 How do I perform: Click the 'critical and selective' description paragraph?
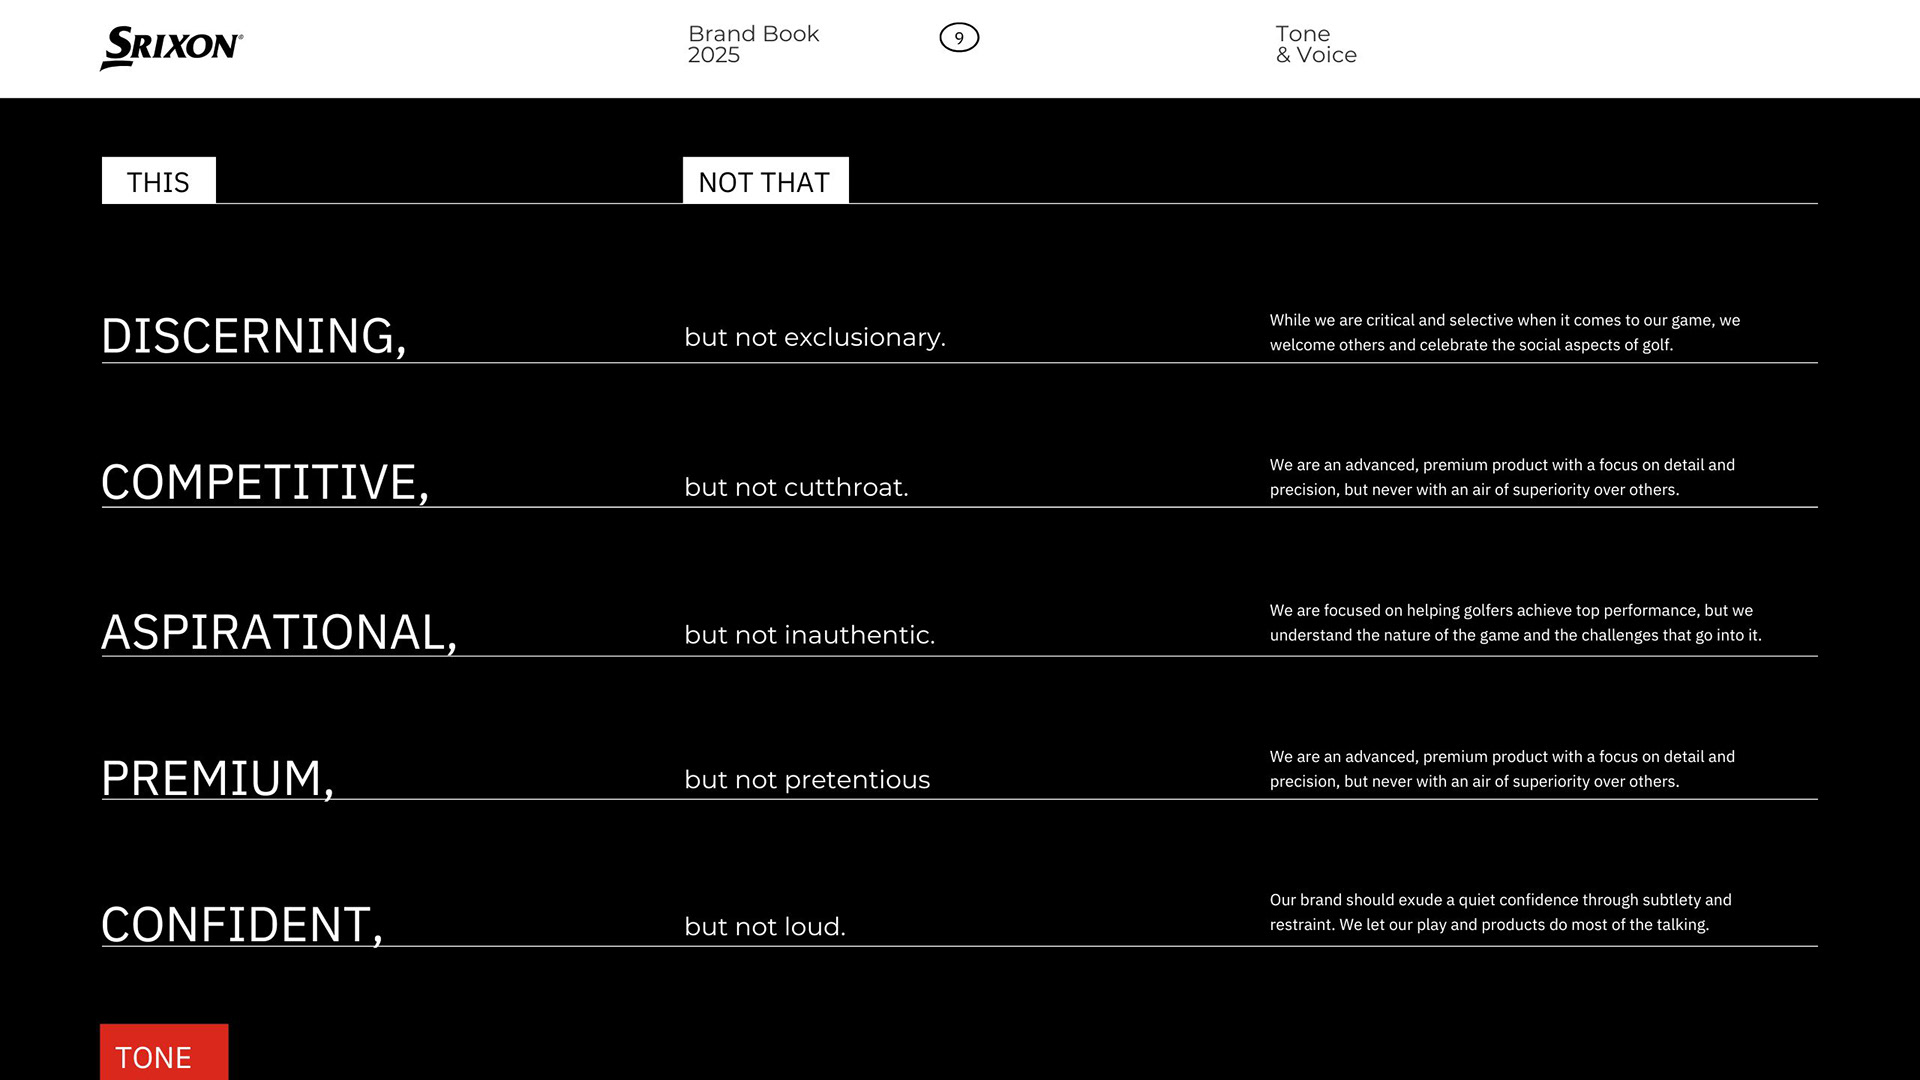(x=1504, y=332)
